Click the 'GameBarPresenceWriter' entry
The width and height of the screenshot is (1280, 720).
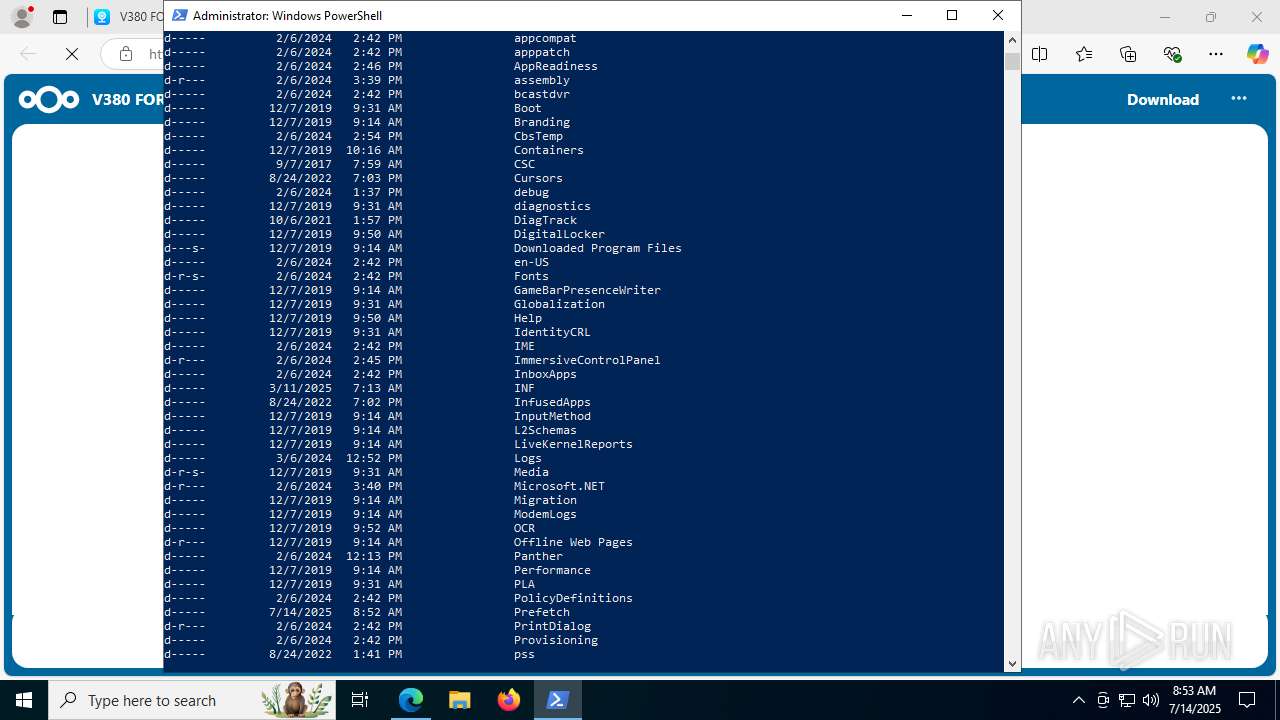pyautogui.click(x=587, y=290)
